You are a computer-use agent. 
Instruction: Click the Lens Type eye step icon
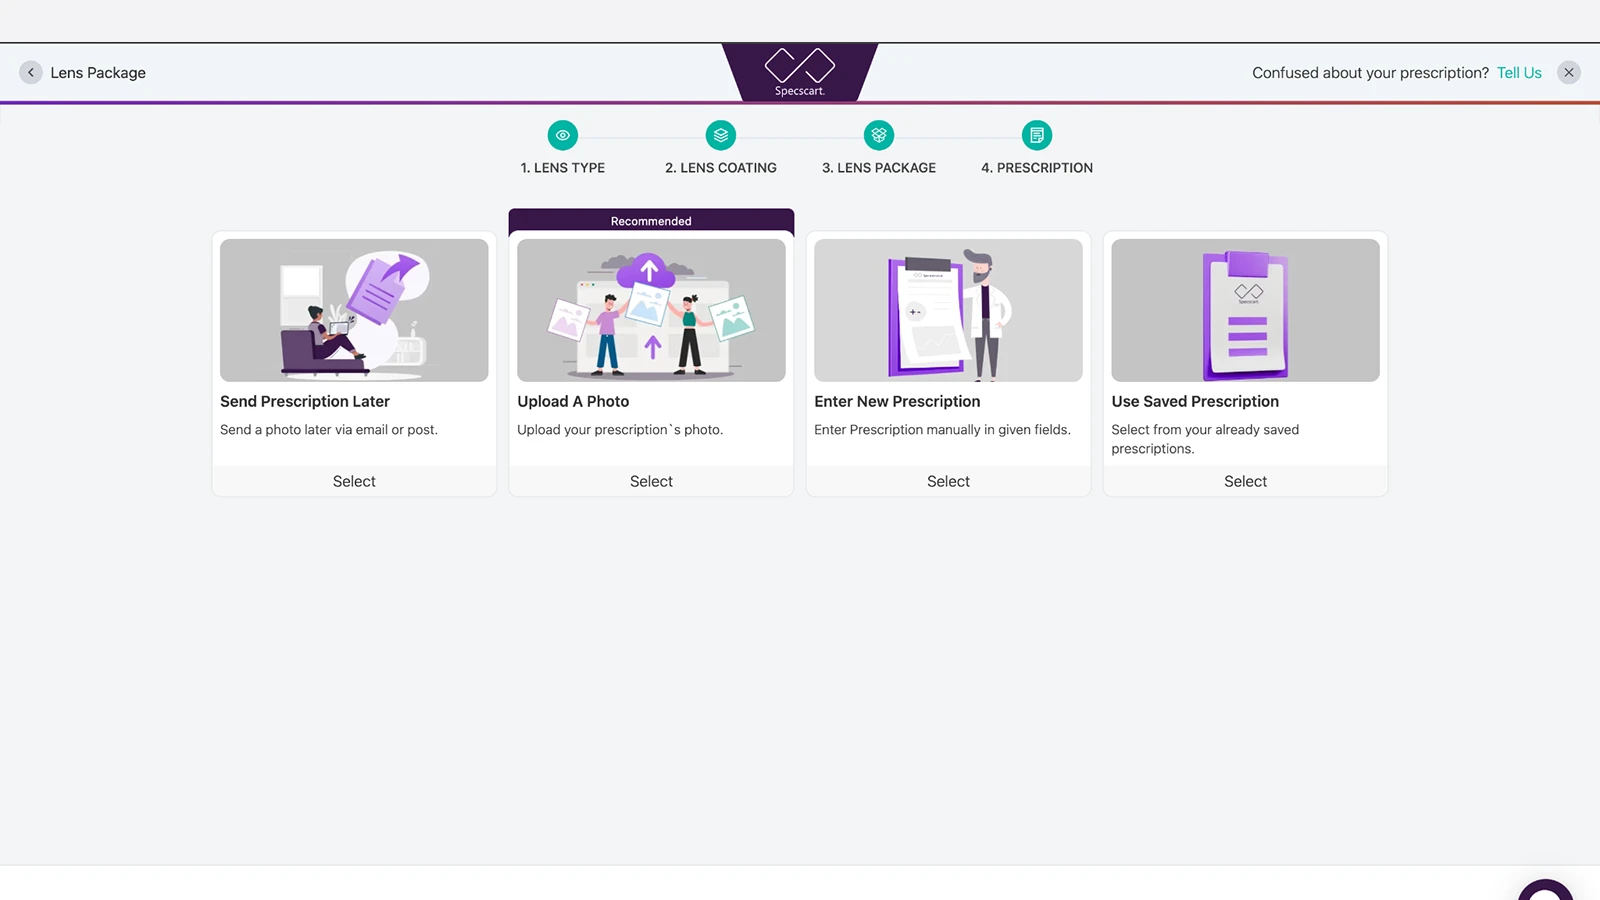[x=563, y=135]
